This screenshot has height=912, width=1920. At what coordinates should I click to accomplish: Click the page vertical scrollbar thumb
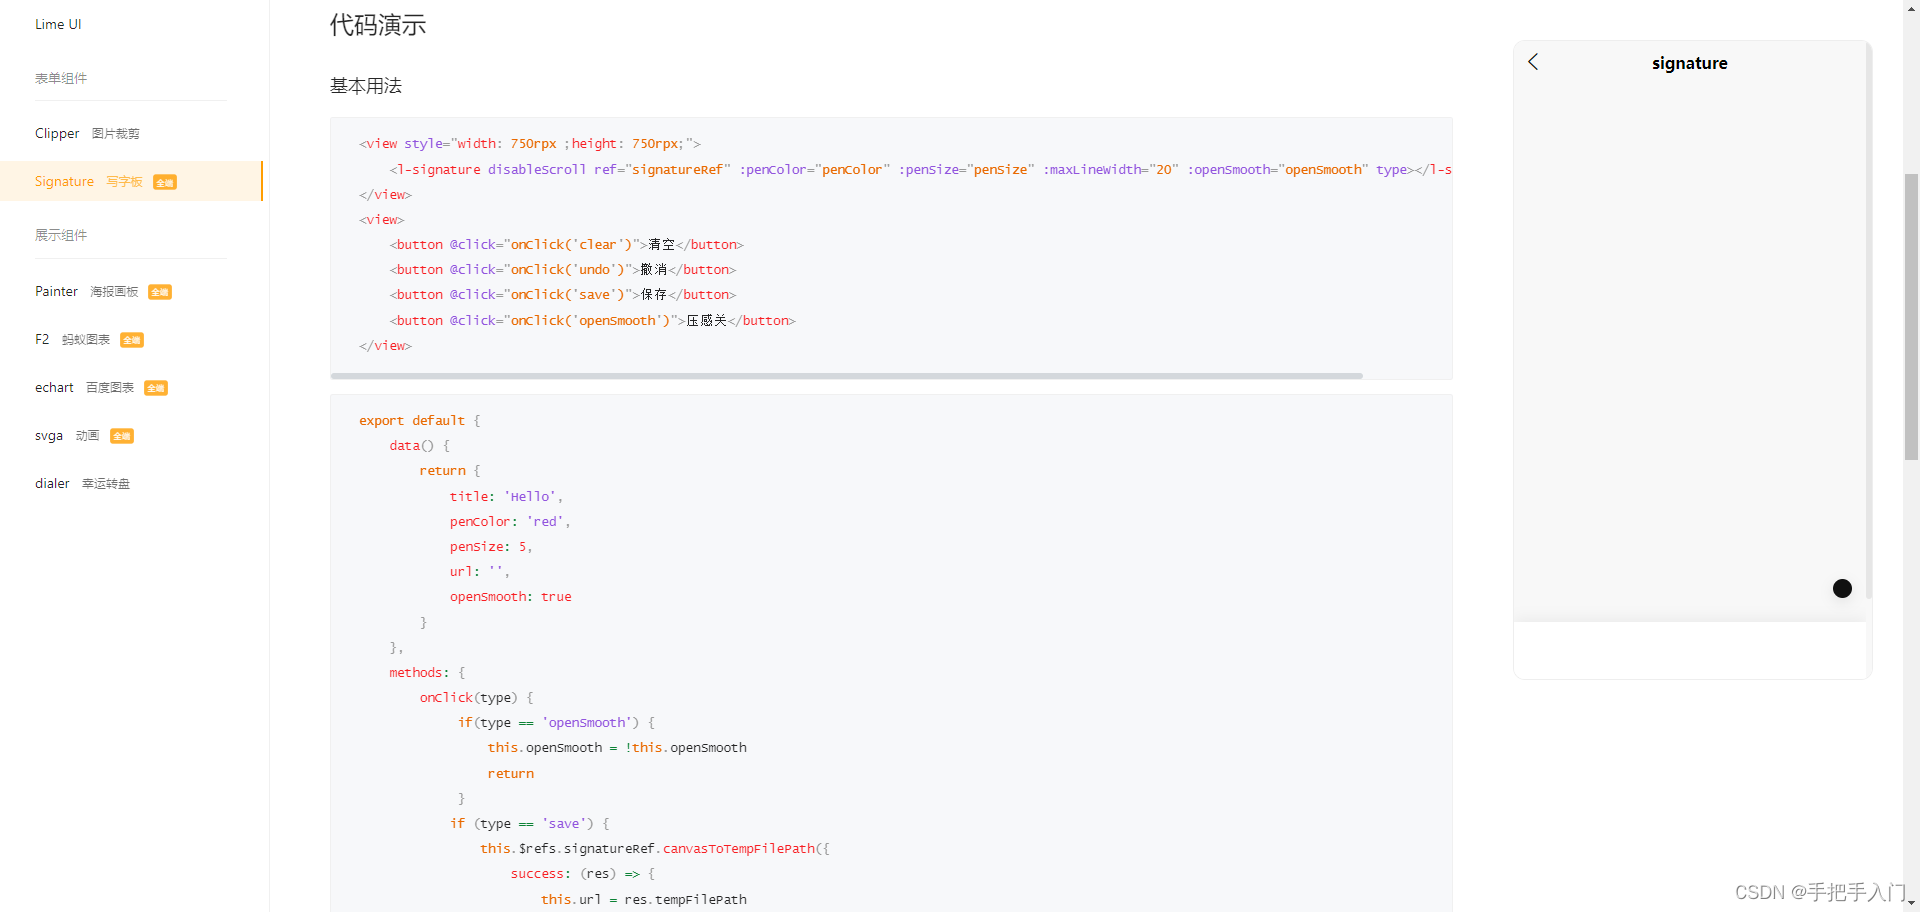click(1911, 316)
